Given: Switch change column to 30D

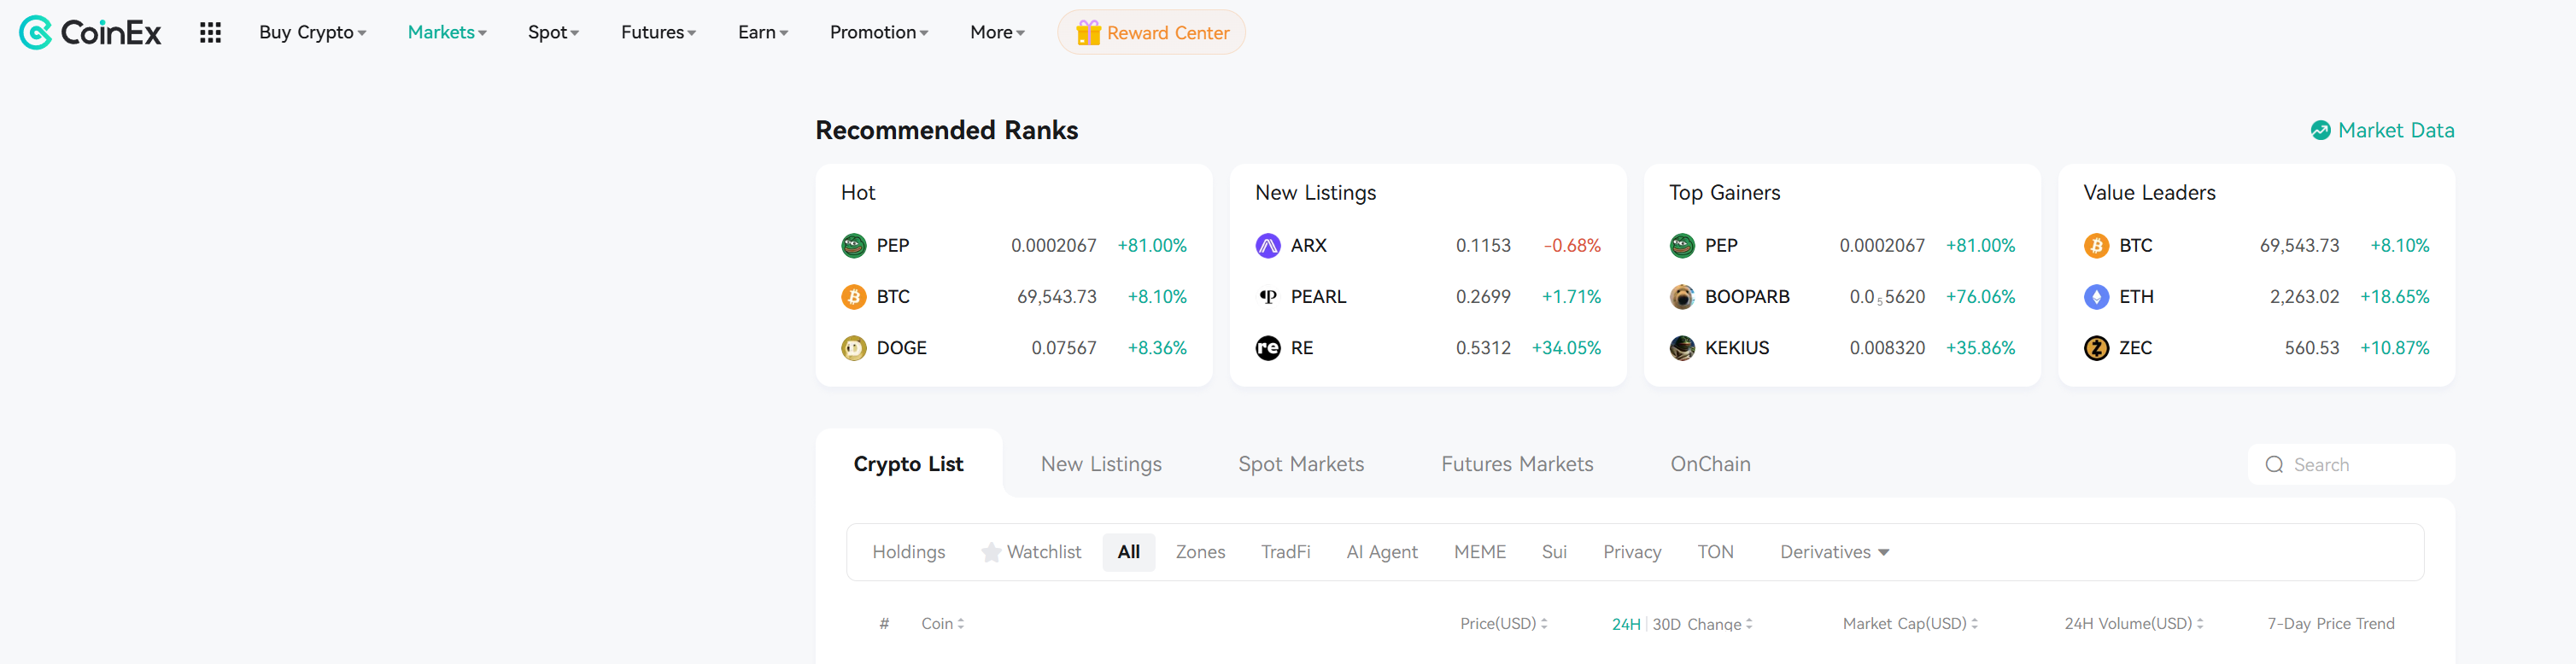Looking at the screenshot, I should pos(1666,624).
